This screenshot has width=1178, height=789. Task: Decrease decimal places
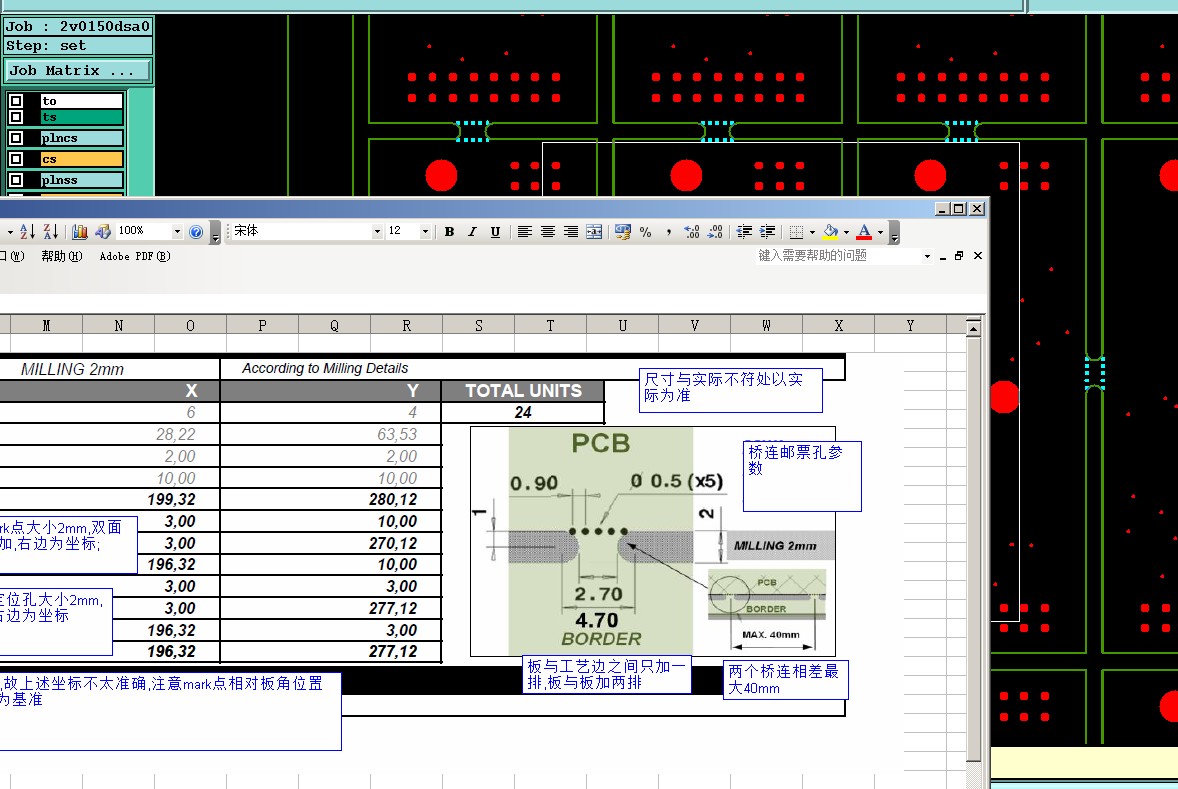(x=715, y=231)
